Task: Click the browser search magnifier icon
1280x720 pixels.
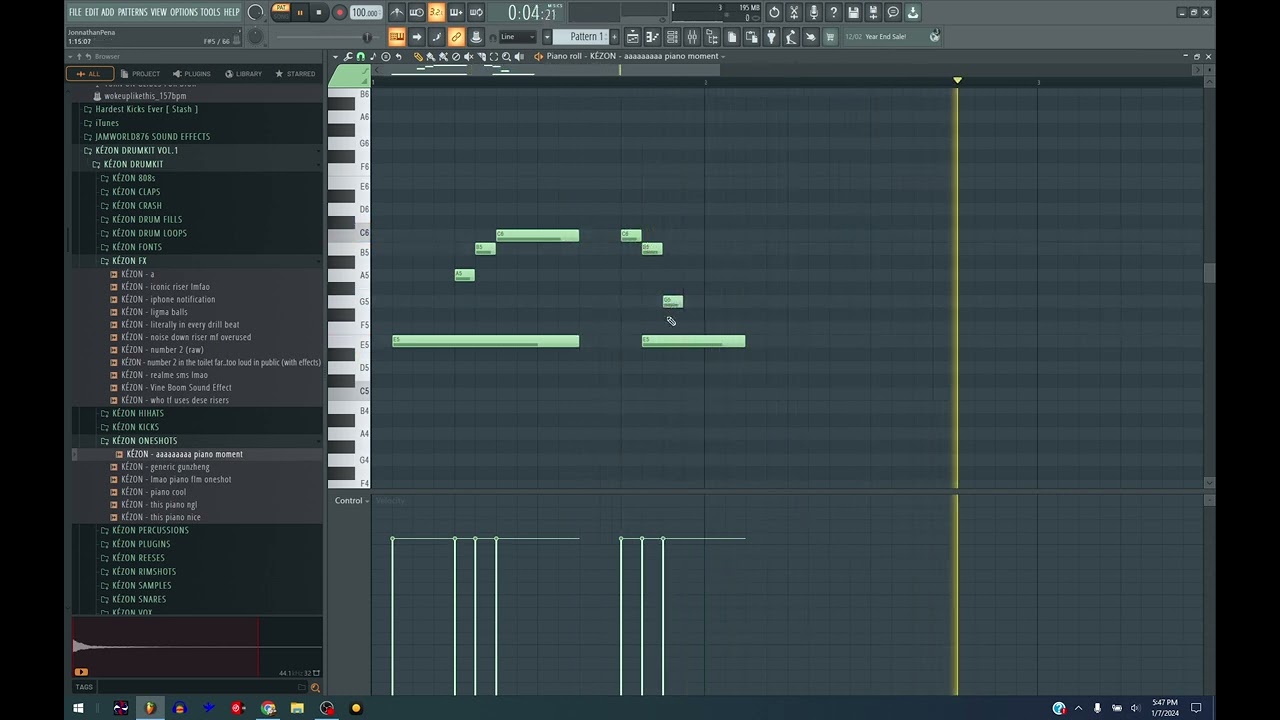Action: [315, 687]
